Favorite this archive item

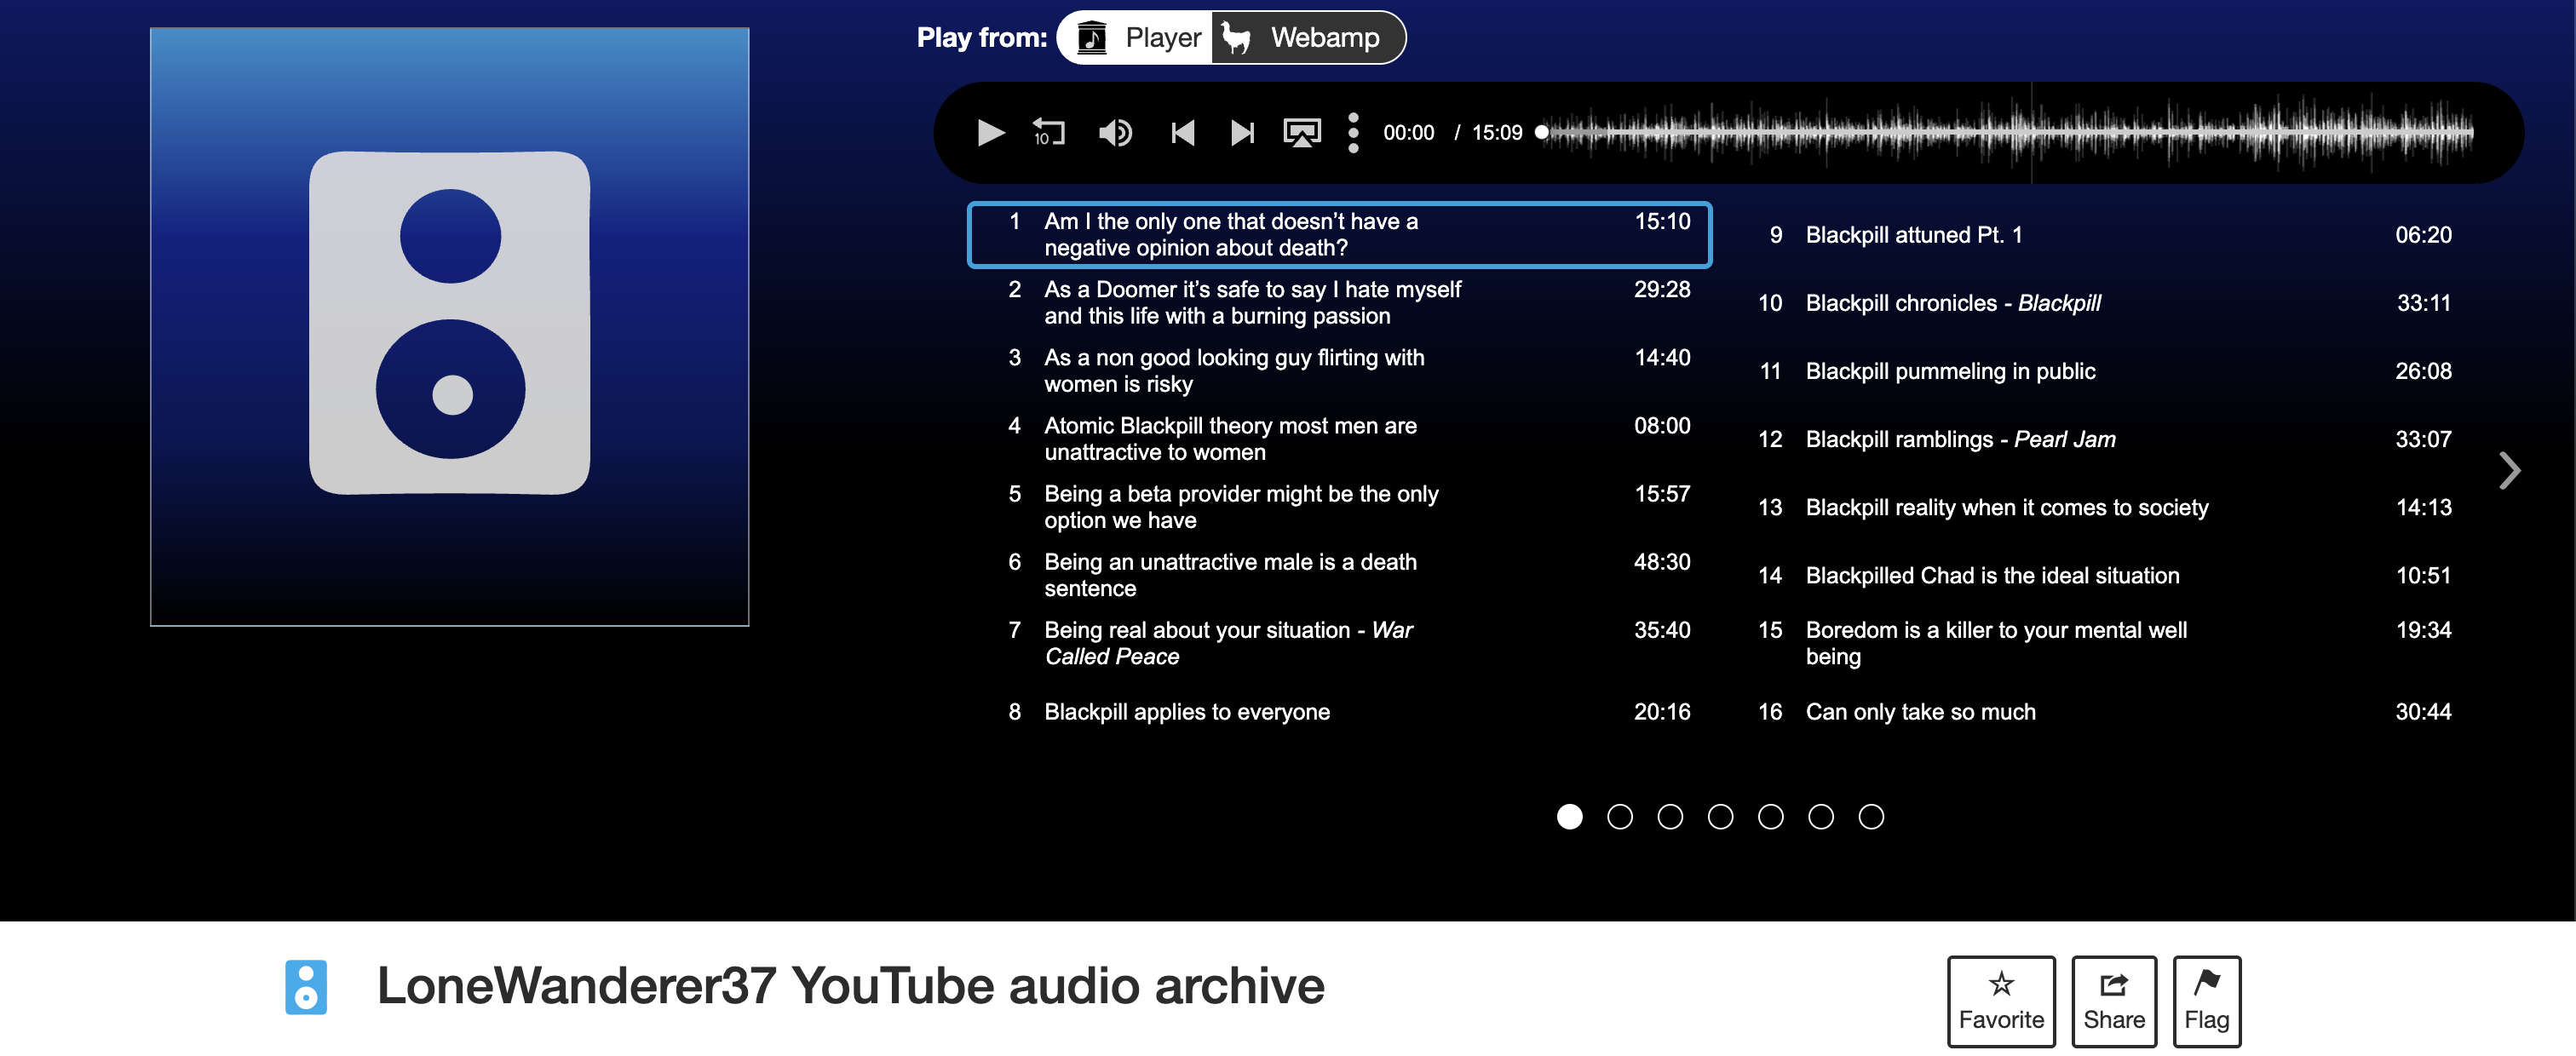tap(2001, 1001)
